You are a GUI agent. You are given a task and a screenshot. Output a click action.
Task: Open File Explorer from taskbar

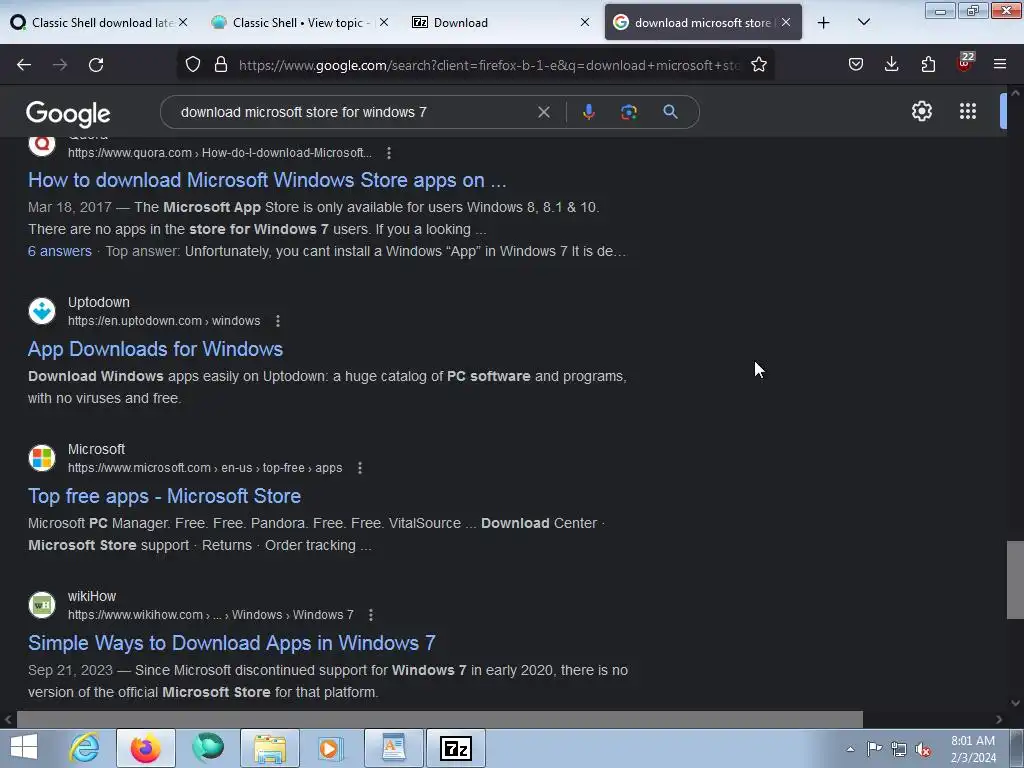[270, 748]
